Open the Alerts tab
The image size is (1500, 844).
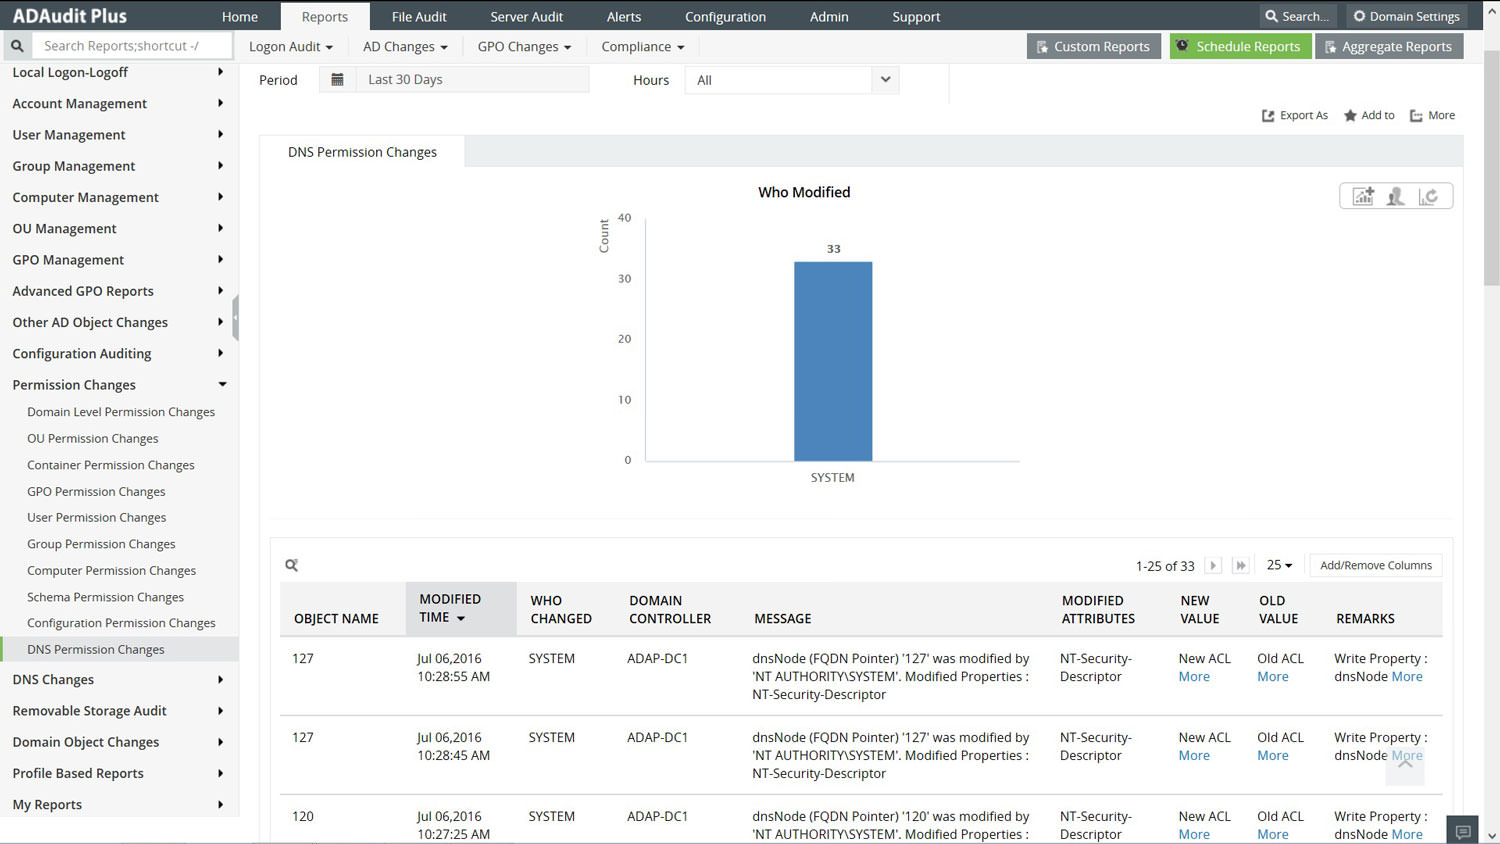click(x=624, y=17)
